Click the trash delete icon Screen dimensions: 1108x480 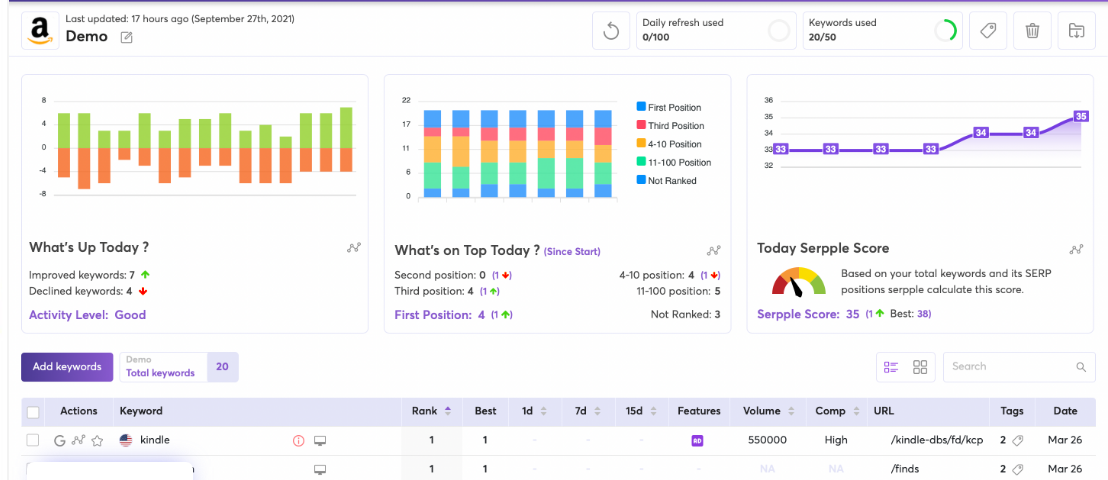click(x=1032, y=31)
